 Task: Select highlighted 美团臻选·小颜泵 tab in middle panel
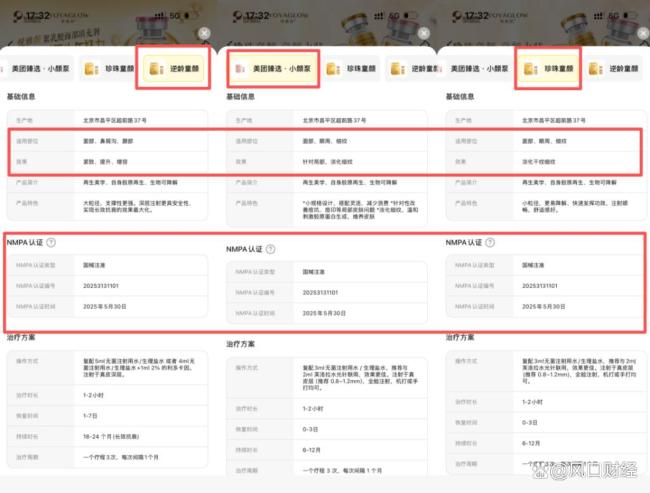coord(274,68)
